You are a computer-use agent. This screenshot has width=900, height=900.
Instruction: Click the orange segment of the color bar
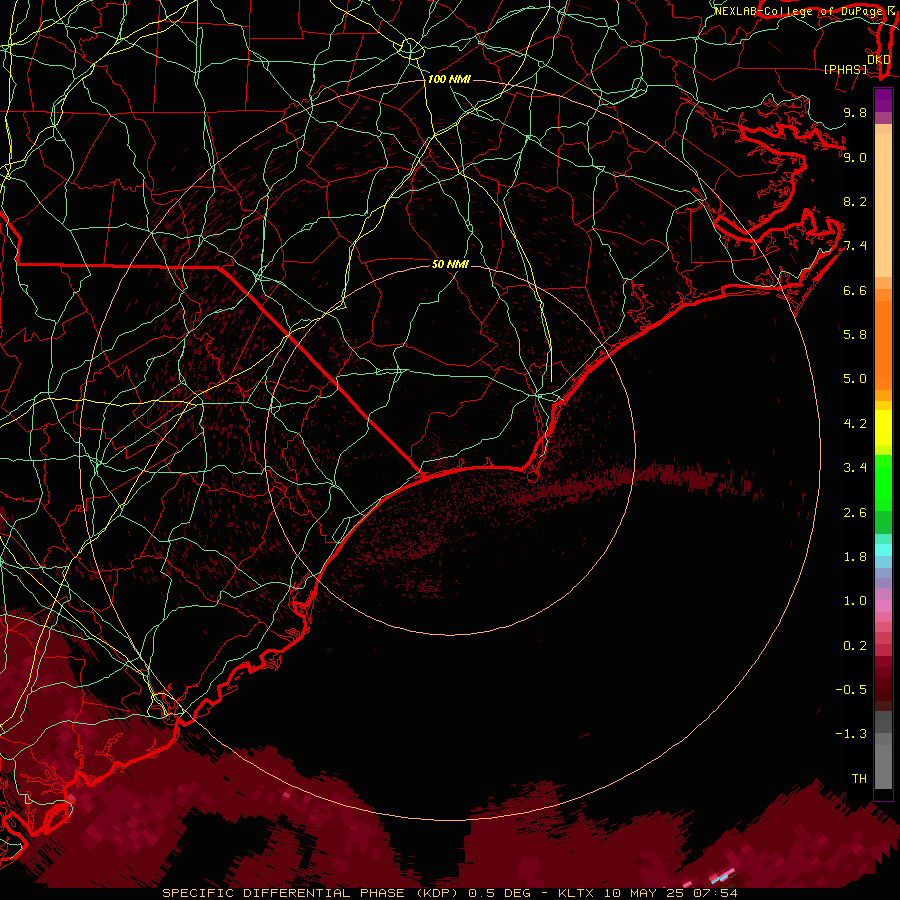(883, 345)
